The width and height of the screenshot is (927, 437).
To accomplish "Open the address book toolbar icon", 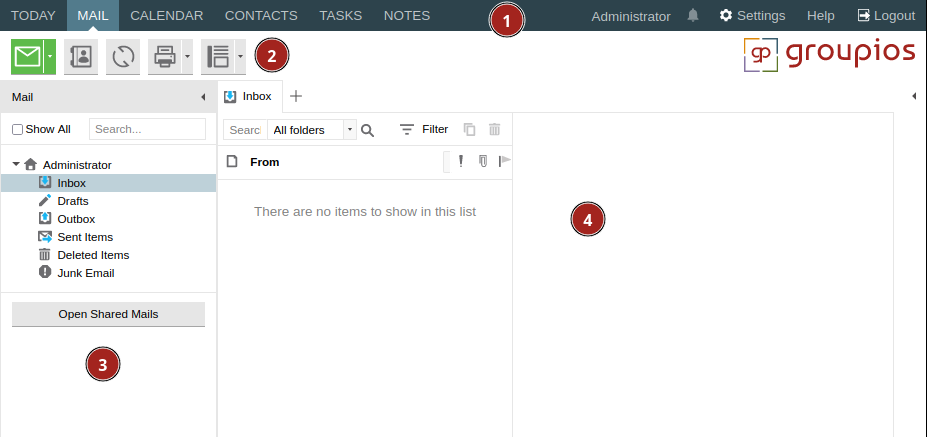I will [81, 57].
